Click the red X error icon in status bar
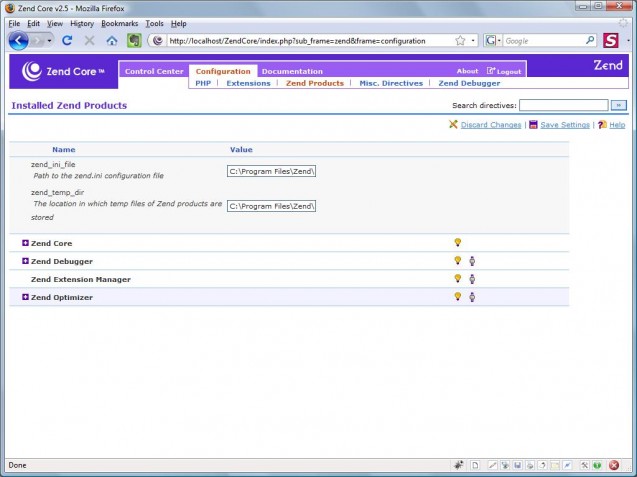637x477 pixels. pos(614,465)
